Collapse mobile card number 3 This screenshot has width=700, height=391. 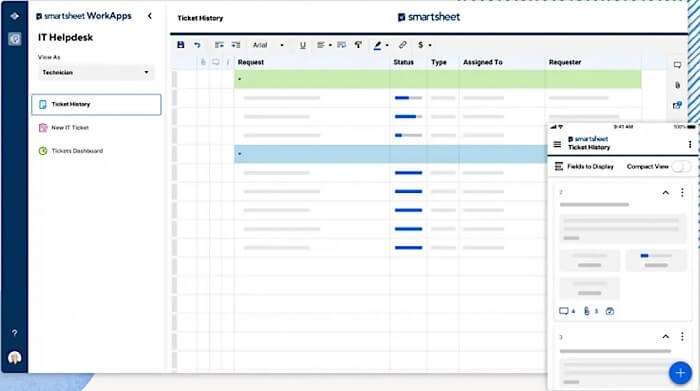point(666,337)
